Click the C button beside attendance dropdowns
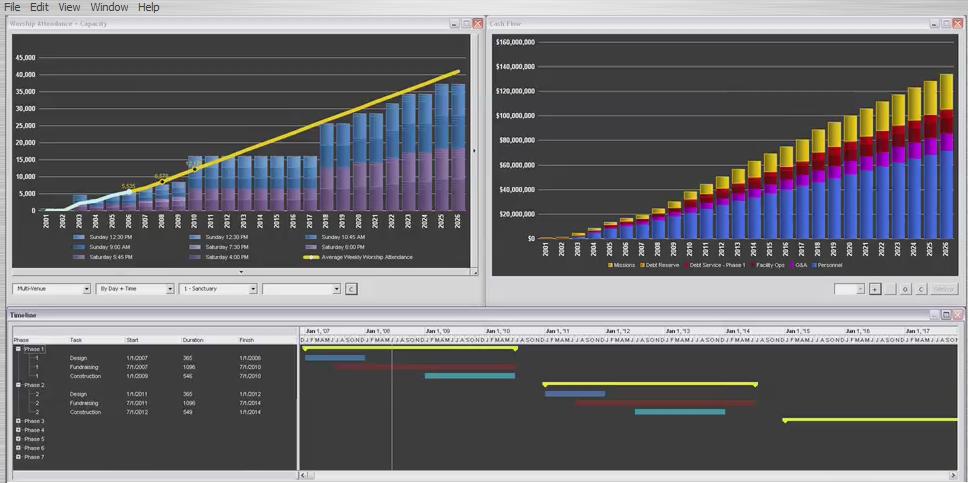 pyautogui.click(x=351, y=289)
